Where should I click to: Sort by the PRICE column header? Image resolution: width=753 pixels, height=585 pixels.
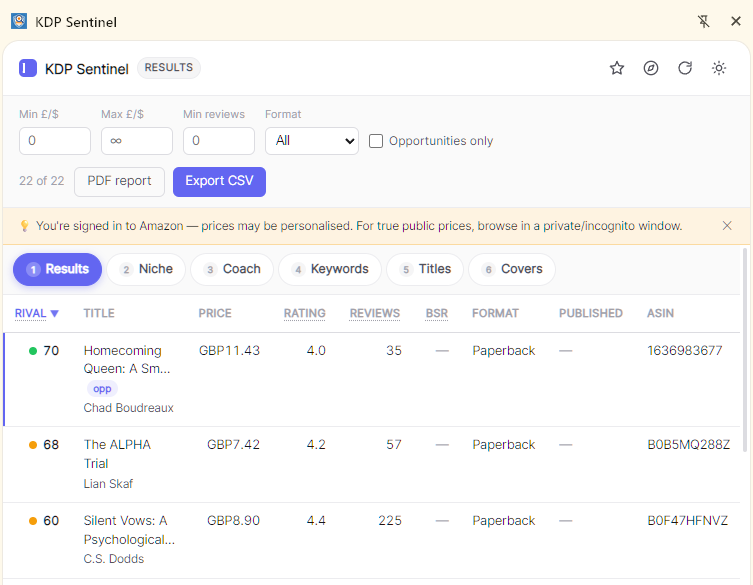click(215, 313)
